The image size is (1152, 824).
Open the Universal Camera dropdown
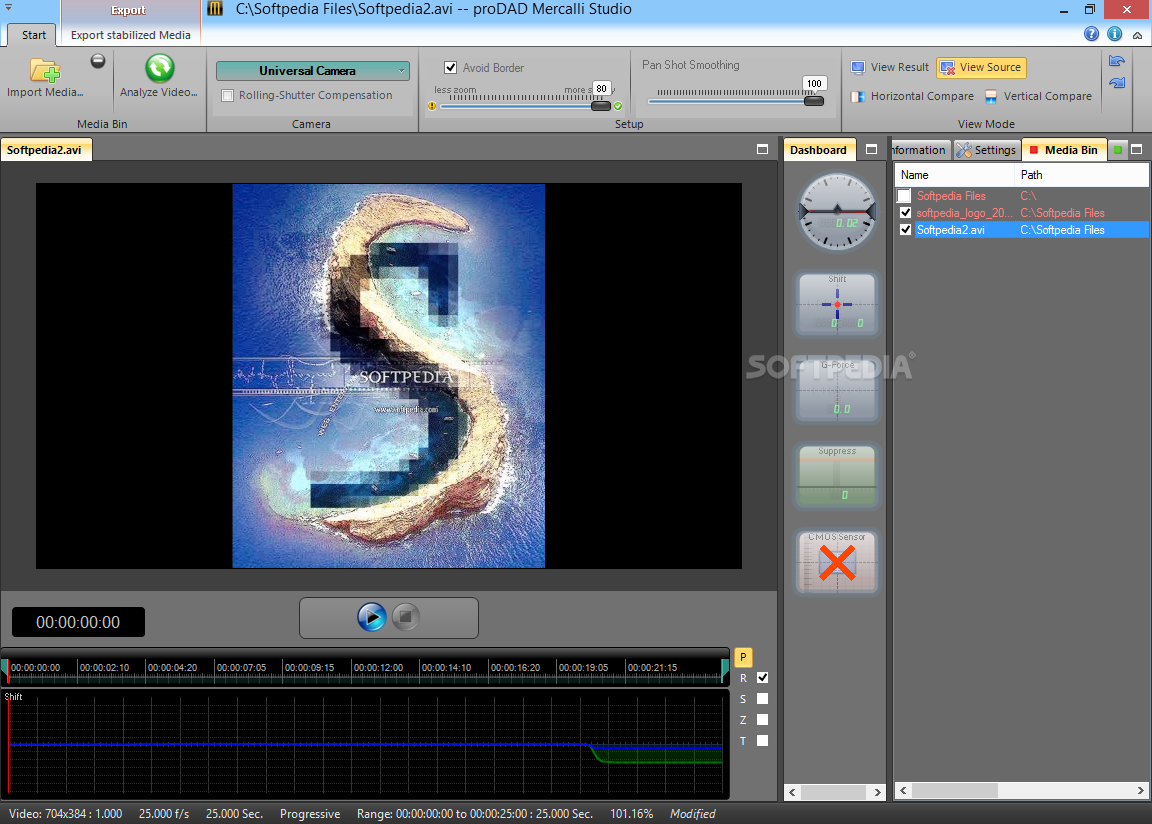312,71
